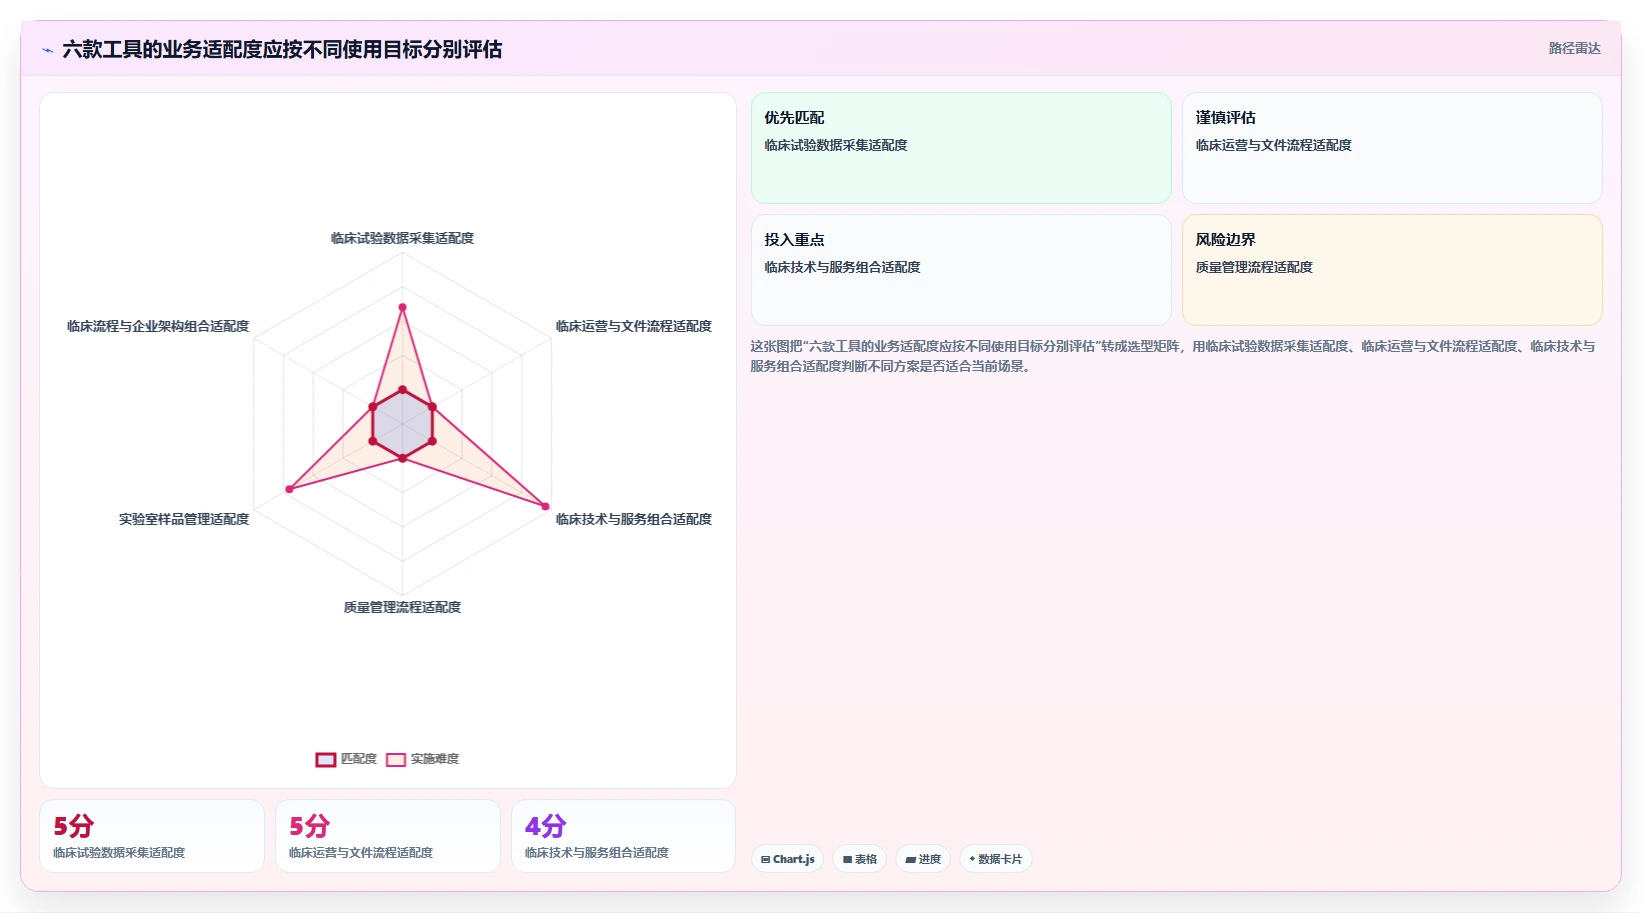This screenshot has width=1642, height=913.
Task: Click the 实验室样品管理适配度 axis label
Action: click(184, 519)
